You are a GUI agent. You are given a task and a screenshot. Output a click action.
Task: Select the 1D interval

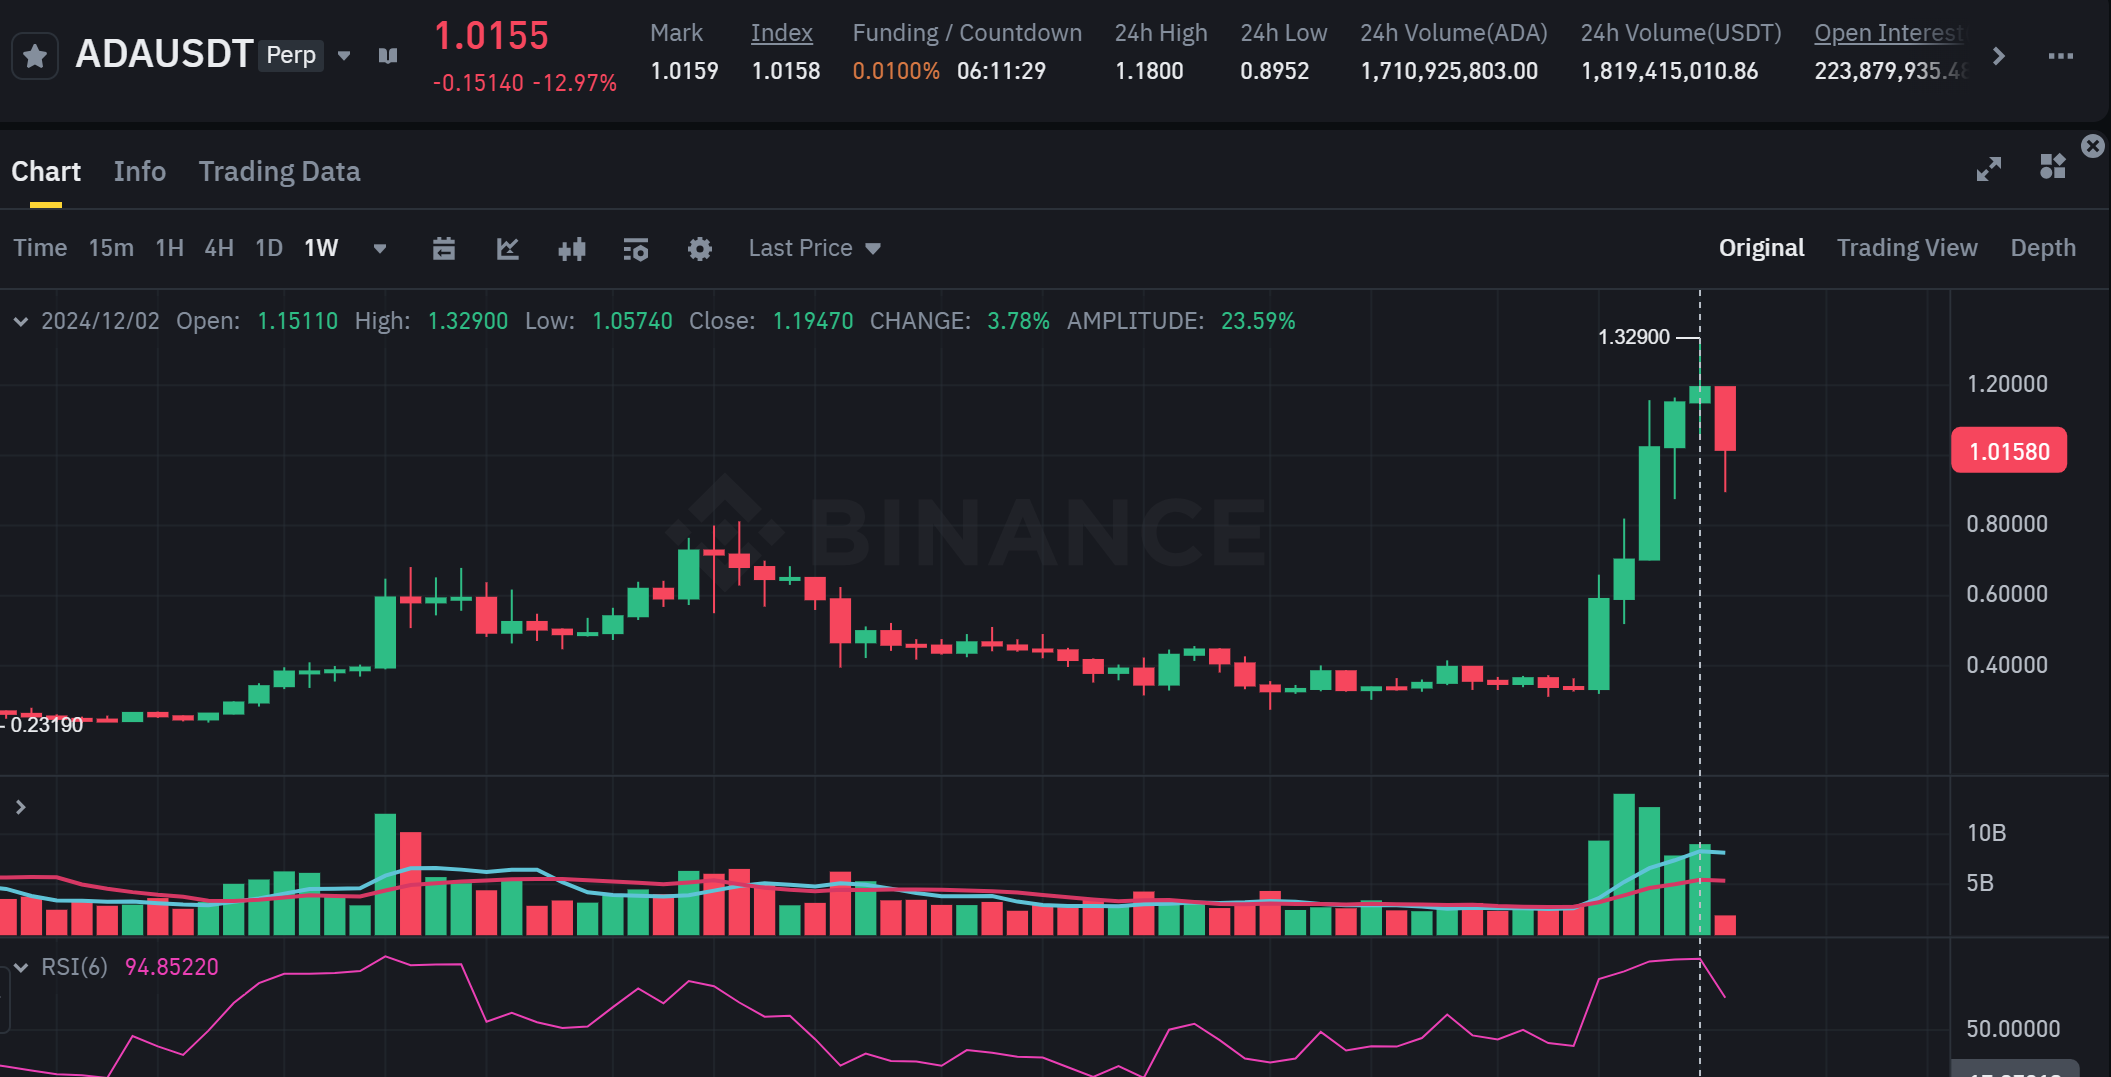click(x=269, y=248)
